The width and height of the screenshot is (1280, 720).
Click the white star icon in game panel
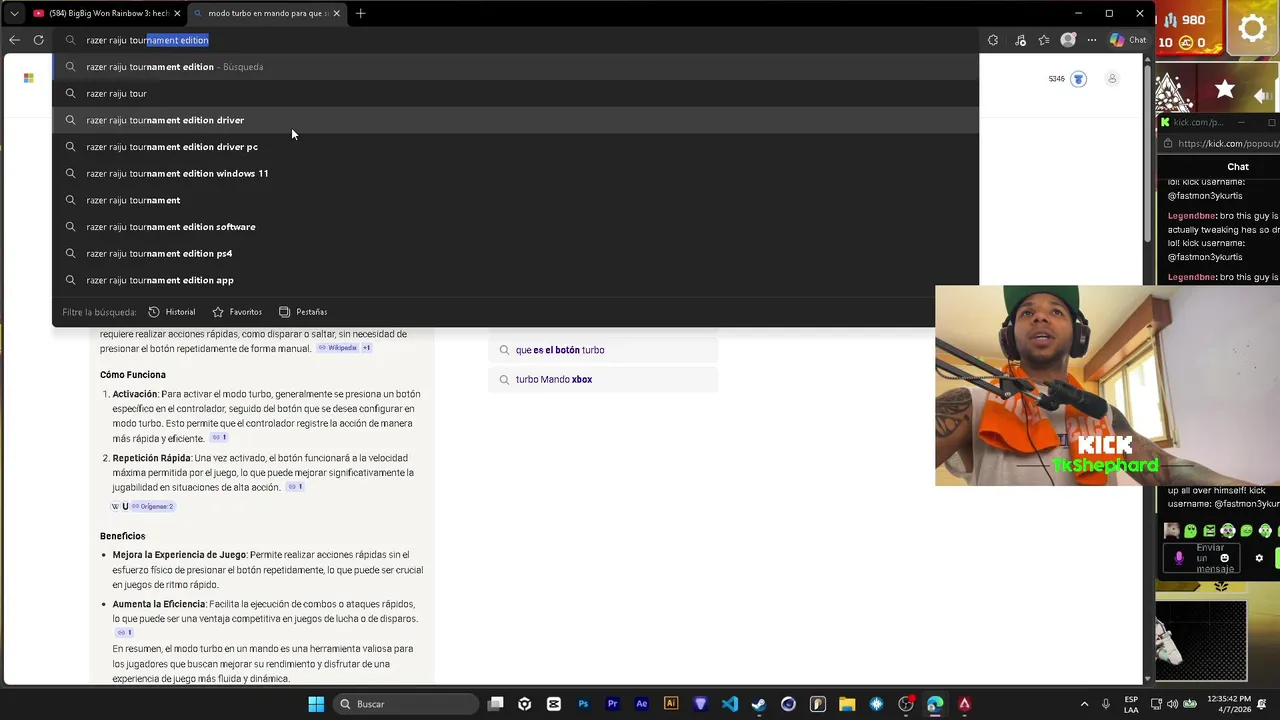(x=1225, y=91)
